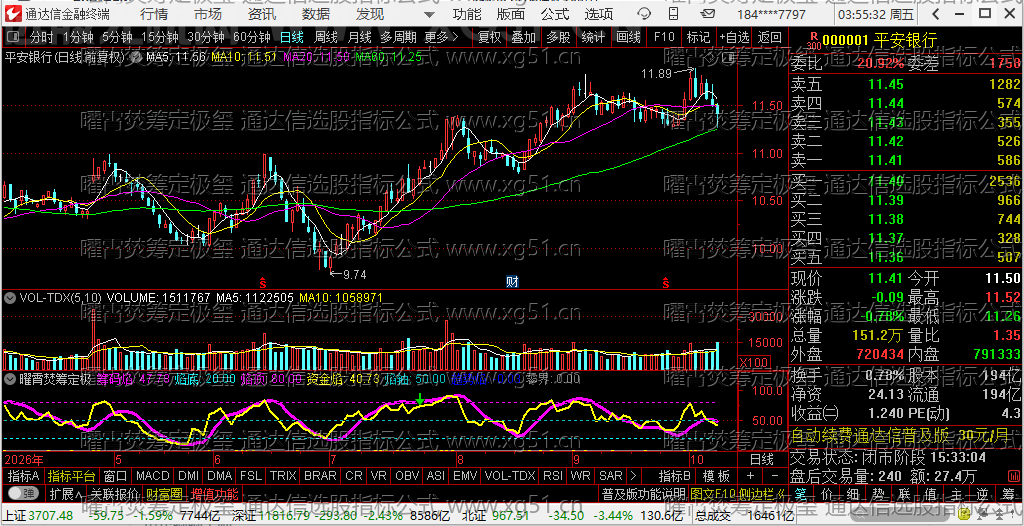Select the SAR indicator tab
Viewport: 1024px width, 526px height.
click(x=611, y=476)
